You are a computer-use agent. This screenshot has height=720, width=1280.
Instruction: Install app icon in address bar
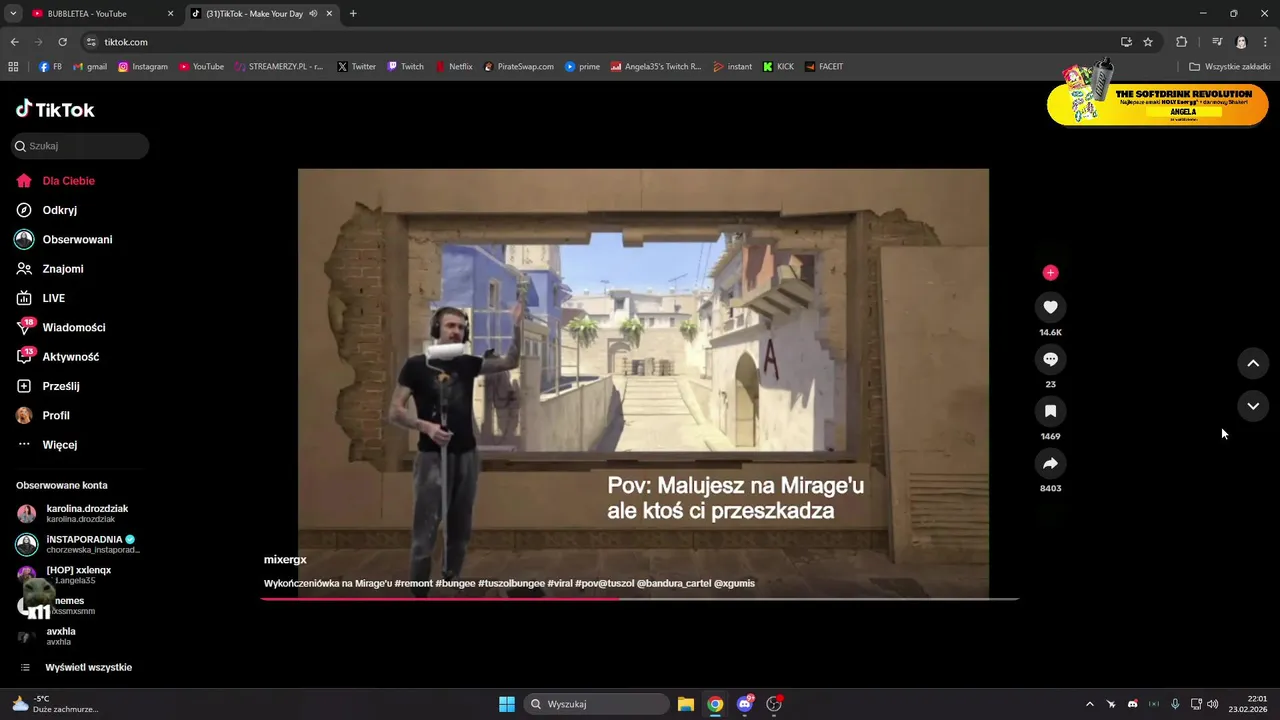point(1126,42)
